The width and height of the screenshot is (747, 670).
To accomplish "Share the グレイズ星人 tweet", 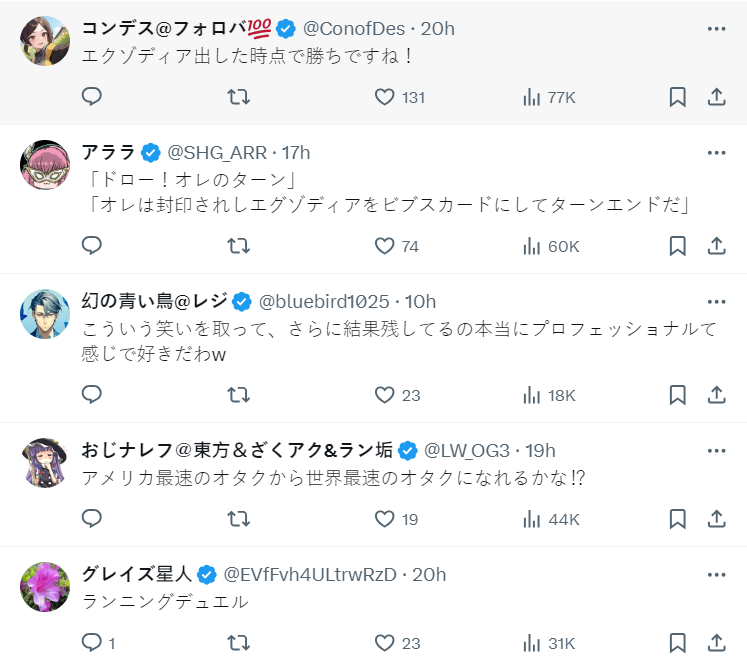I will tap(716, 643).
